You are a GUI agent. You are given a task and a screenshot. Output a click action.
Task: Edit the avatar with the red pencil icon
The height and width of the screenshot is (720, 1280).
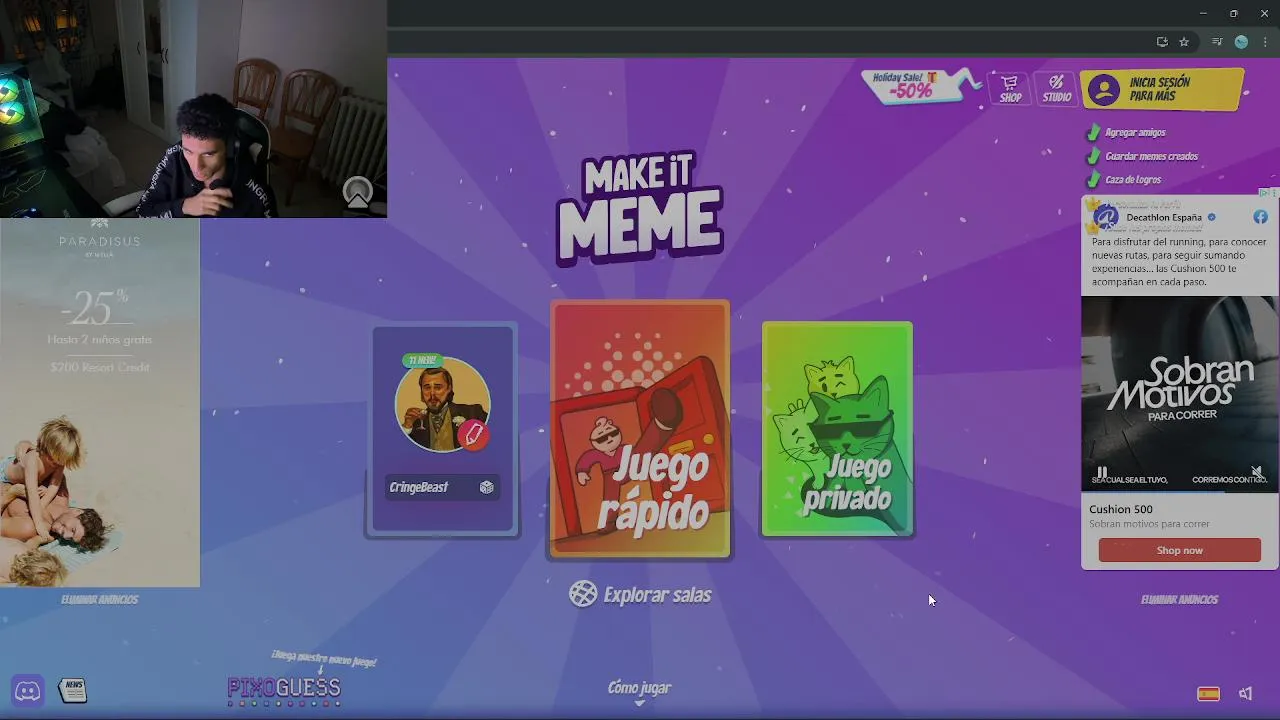(x=473, y=434)
